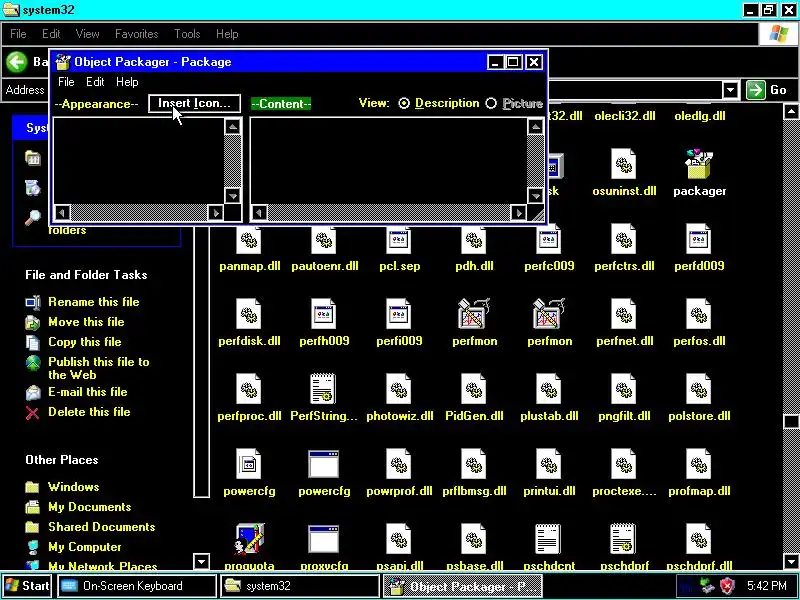Screen dimensions: 800x600
Task: Select the pcl.sep file icon
Action: (x=399, y=239)
